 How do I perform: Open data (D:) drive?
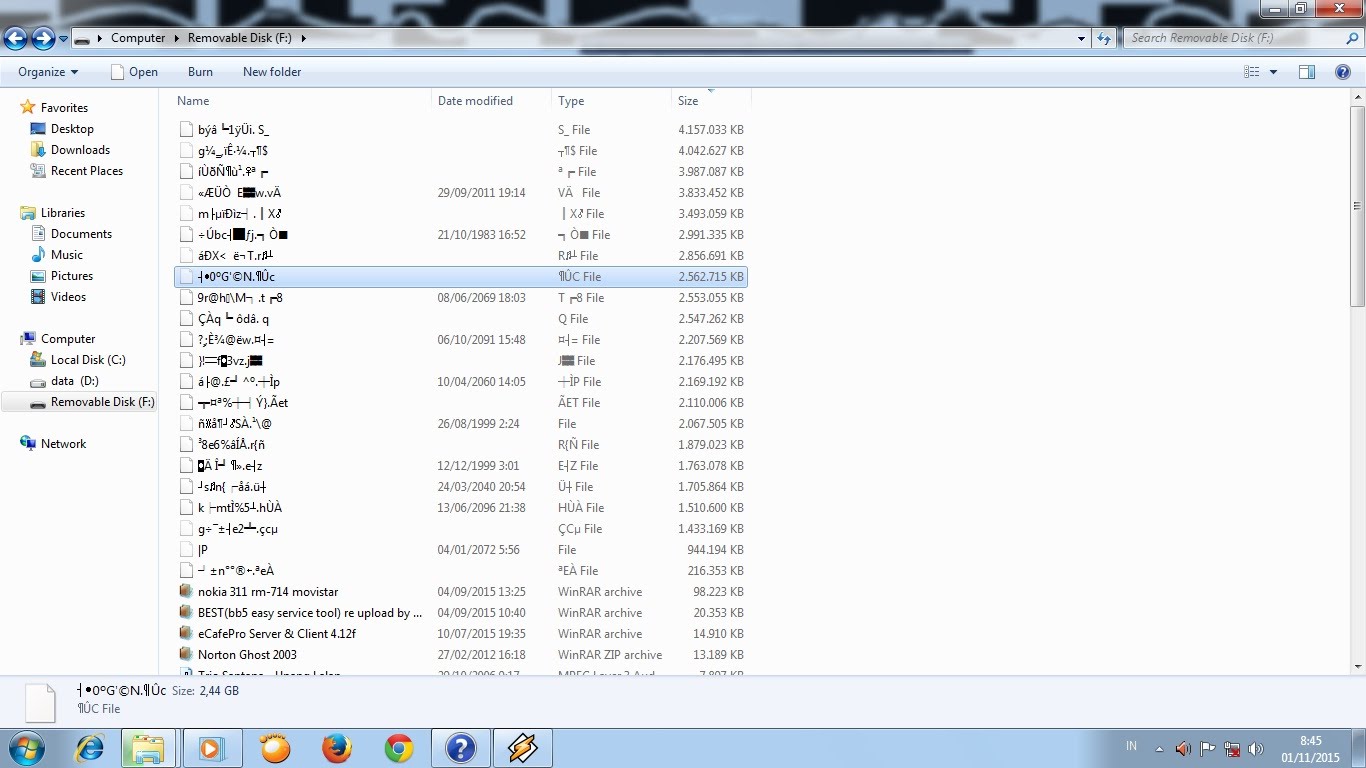75,381
